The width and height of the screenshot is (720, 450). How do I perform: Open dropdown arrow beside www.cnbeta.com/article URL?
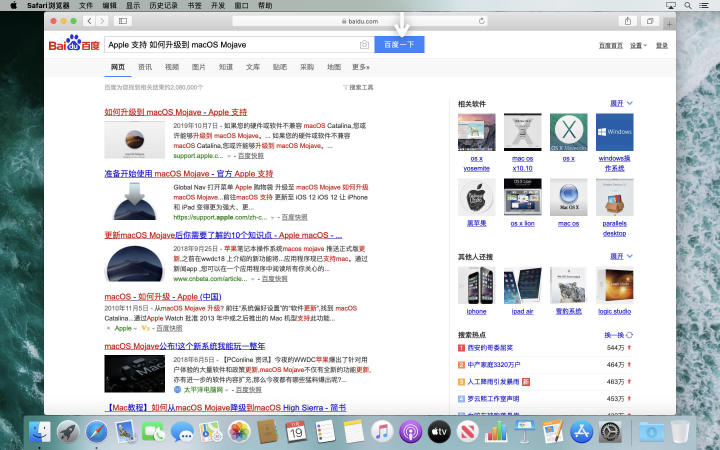[x=252, y=279]
